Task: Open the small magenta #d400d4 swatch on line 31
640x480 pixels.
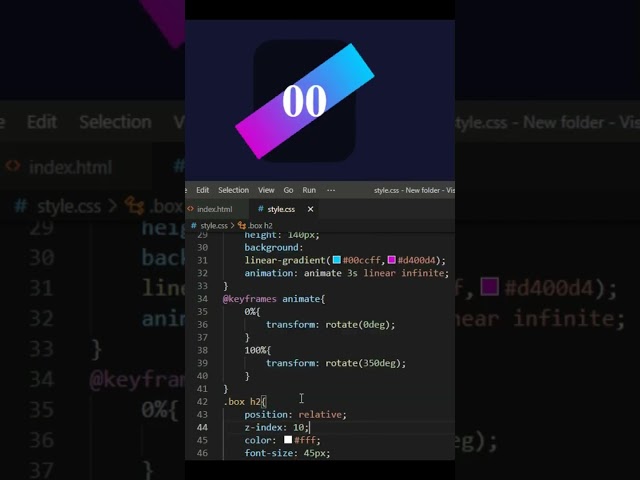Action: point(391,260)
